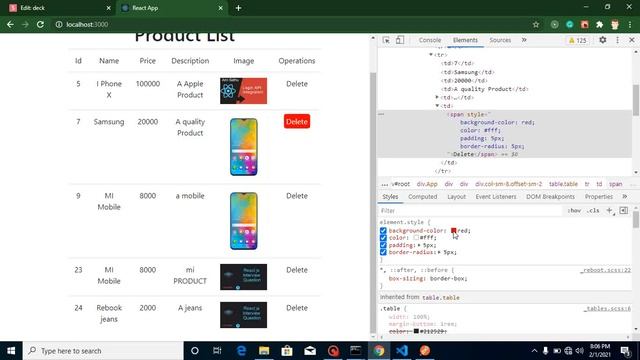Open Chrome menu three dots
This screenshot has width=640, height=360.
click(631, 24)
